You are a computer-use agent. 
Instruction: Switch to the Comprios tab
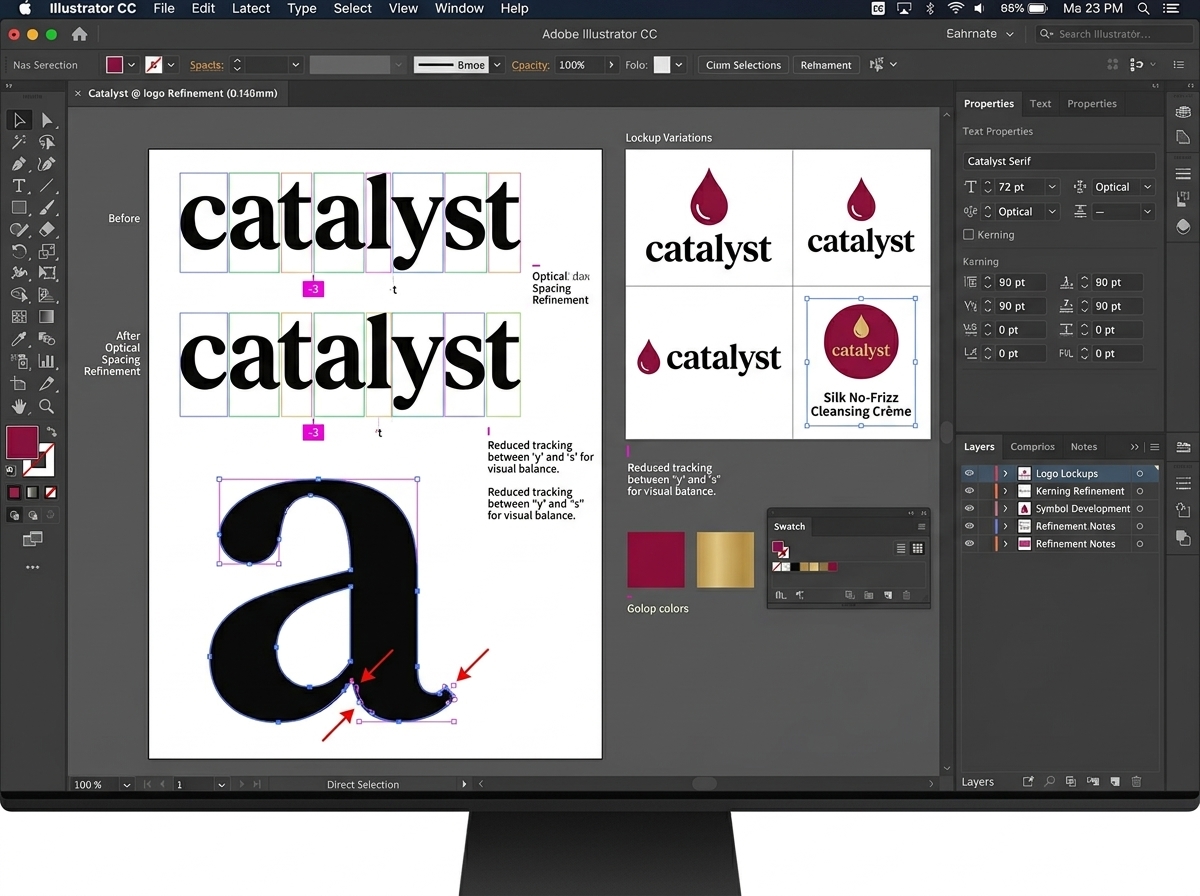point(1032,447)
